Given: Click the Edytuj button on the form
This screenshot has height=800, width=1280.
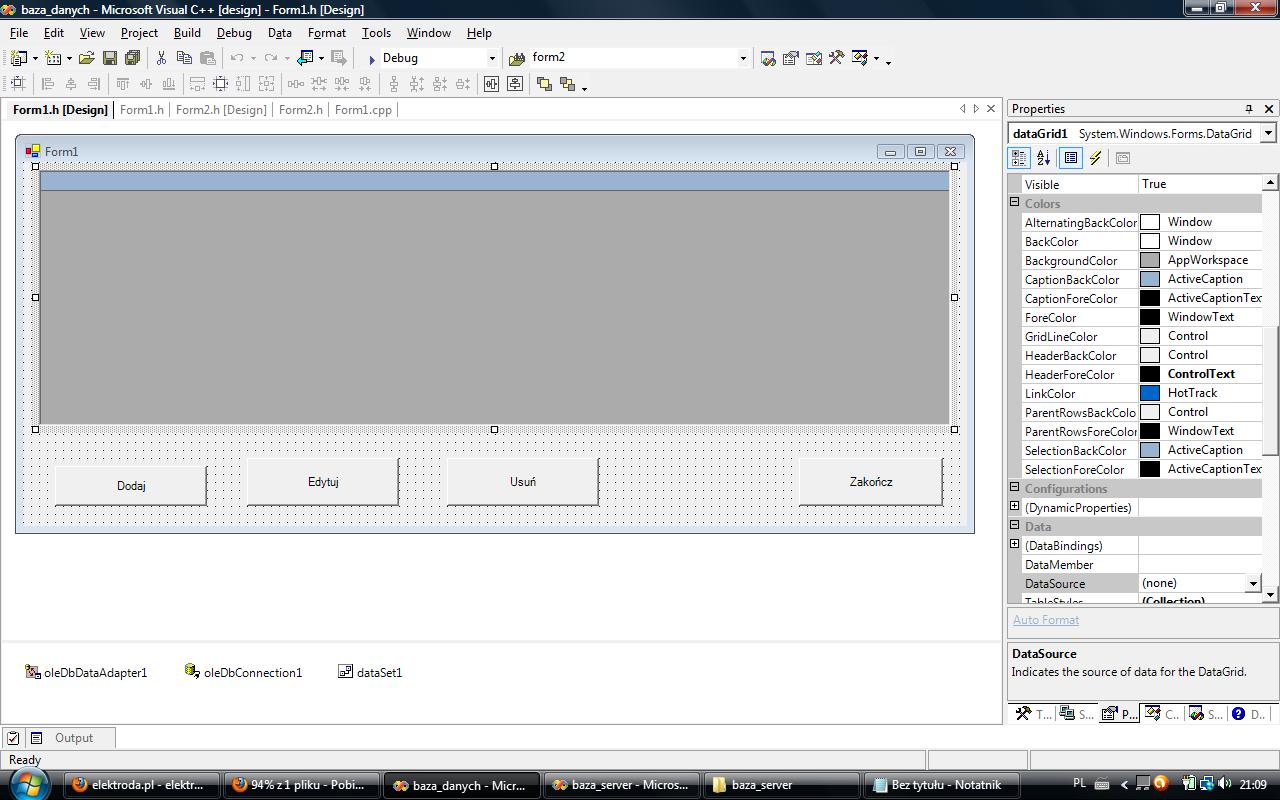Looking at the screenshot, I should click(323, 481).
